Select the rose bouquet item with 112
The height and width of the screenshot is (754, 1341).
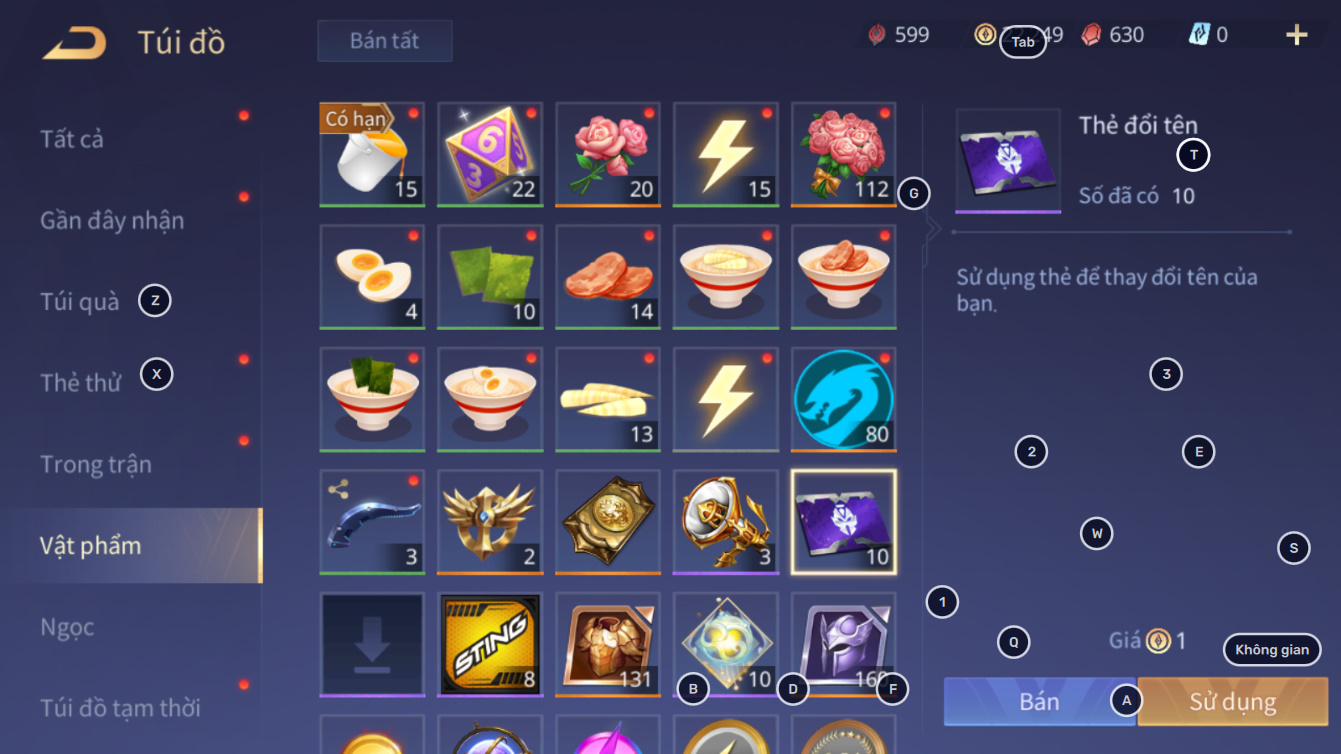(844, 155)
